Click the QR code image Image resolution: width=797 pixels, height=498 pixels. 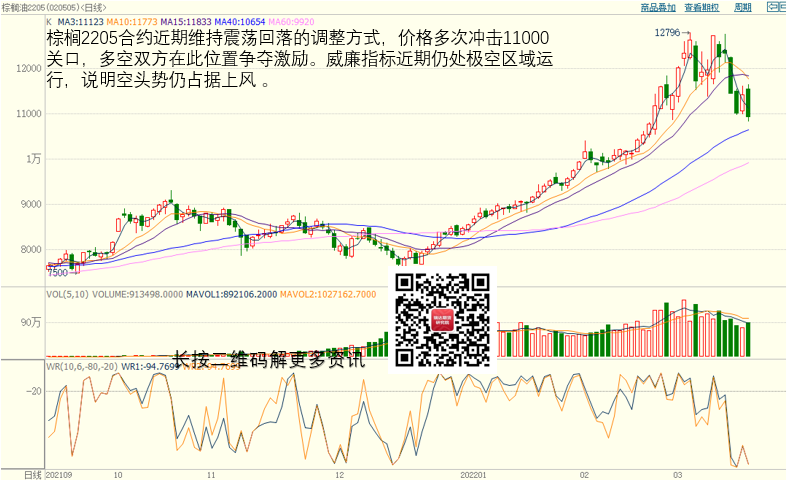point(444,320)
